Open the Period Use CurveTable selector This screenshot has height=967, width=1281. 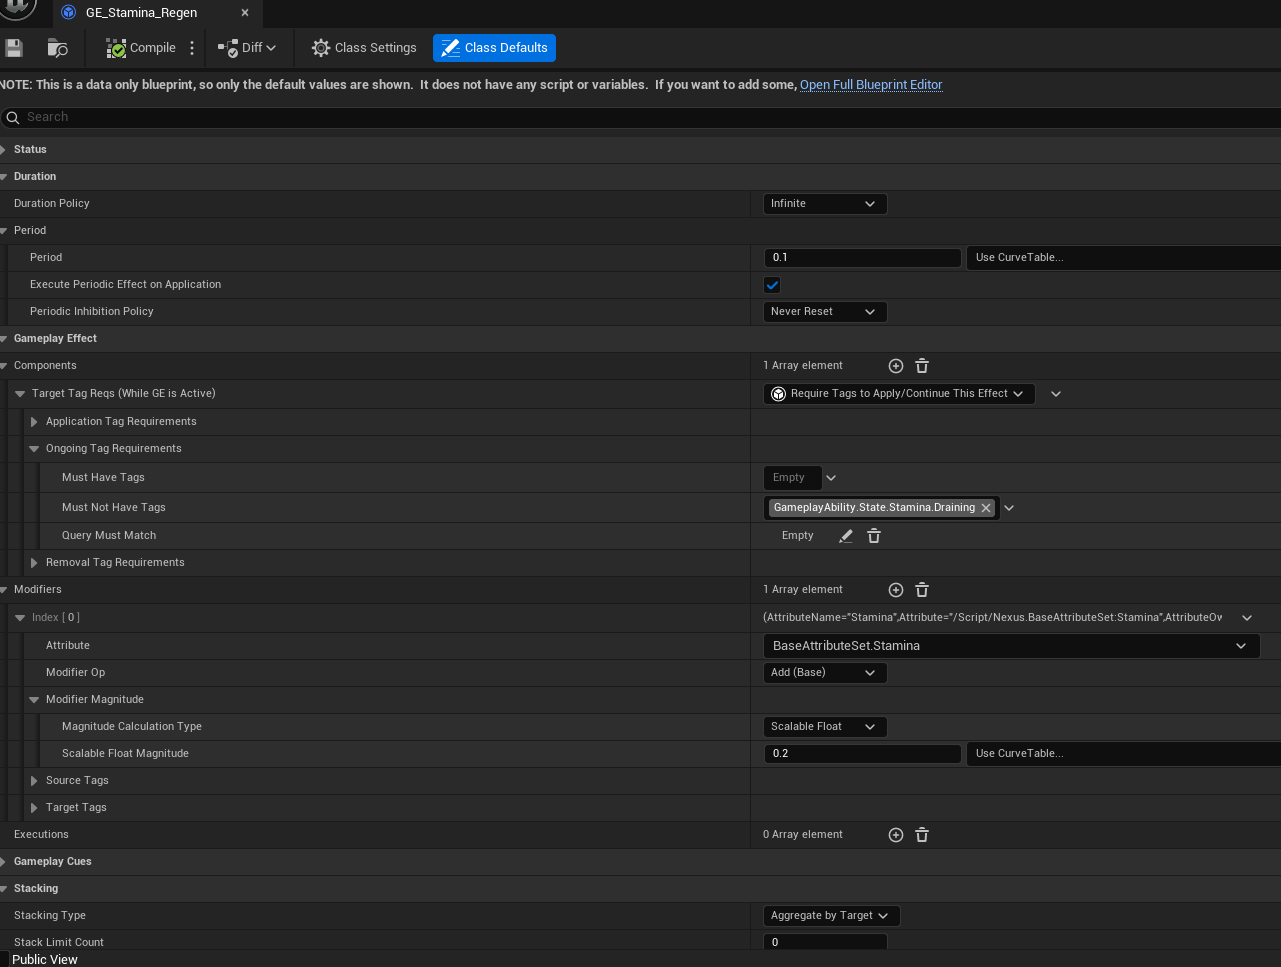1123,257
